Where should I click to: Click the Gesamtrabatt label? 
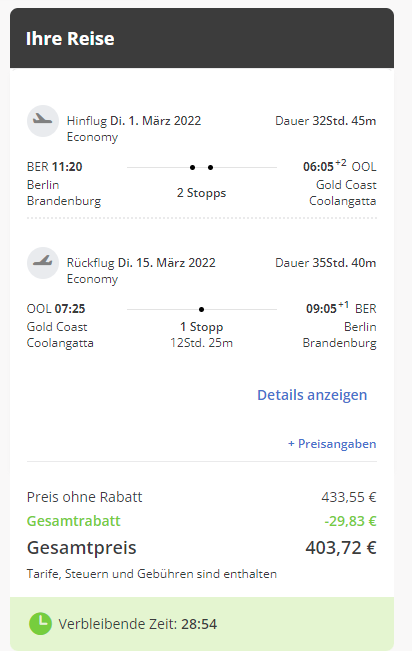tap(74, 521)
